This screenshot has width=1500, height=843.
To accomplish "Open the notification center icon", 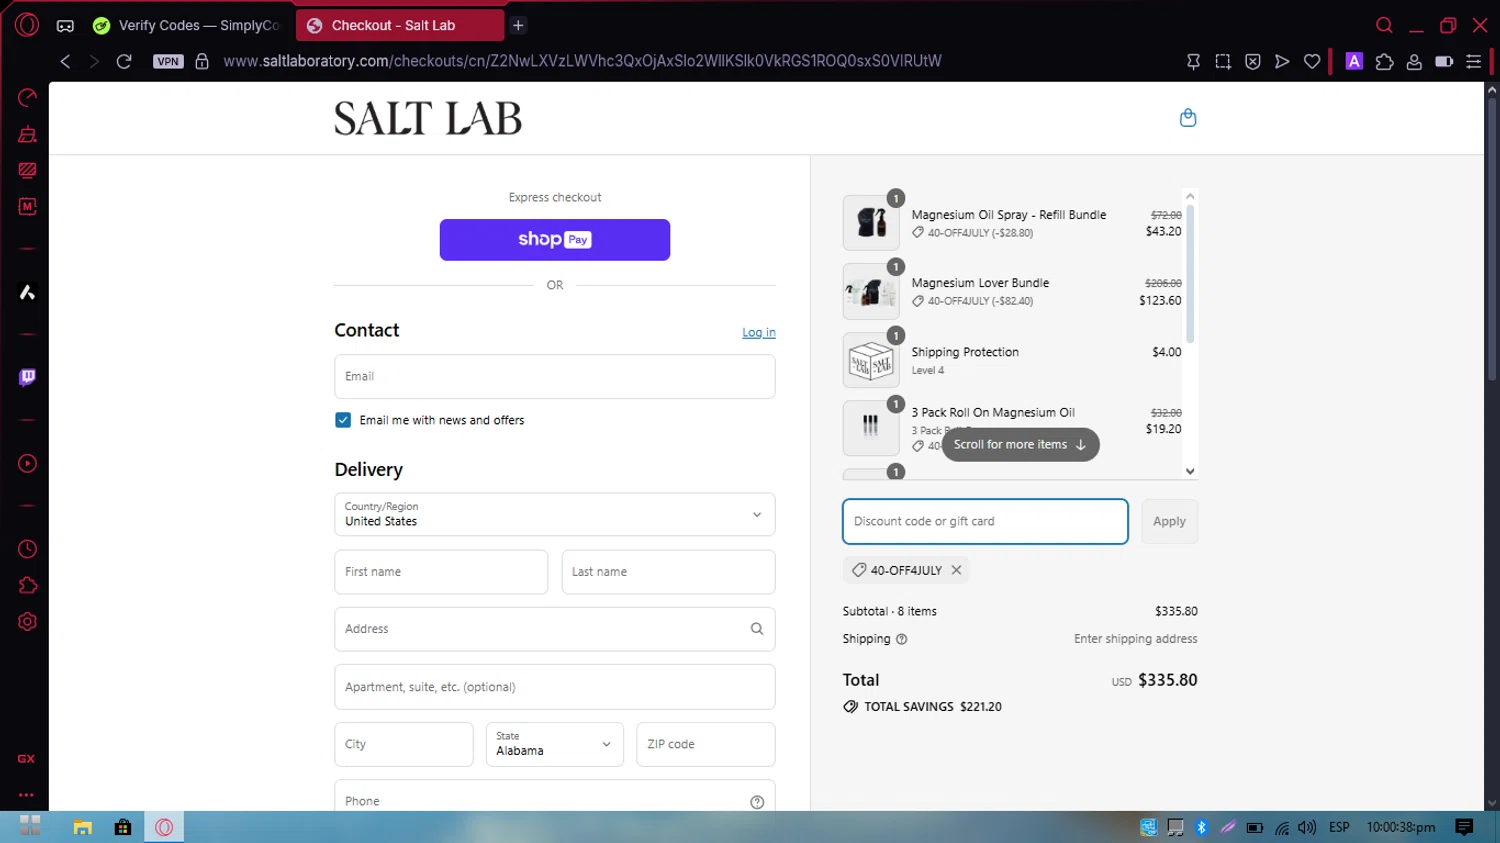I will point(1464,827).
